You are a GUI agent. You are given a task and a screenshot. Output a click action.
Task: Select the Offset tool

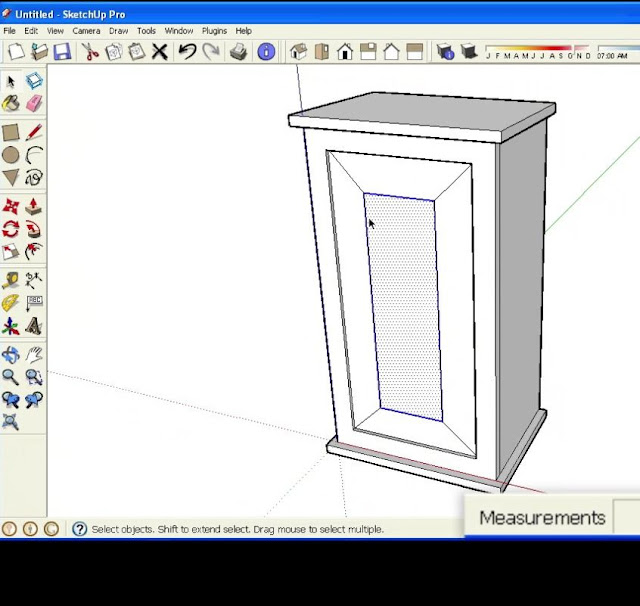click(34, 252)
